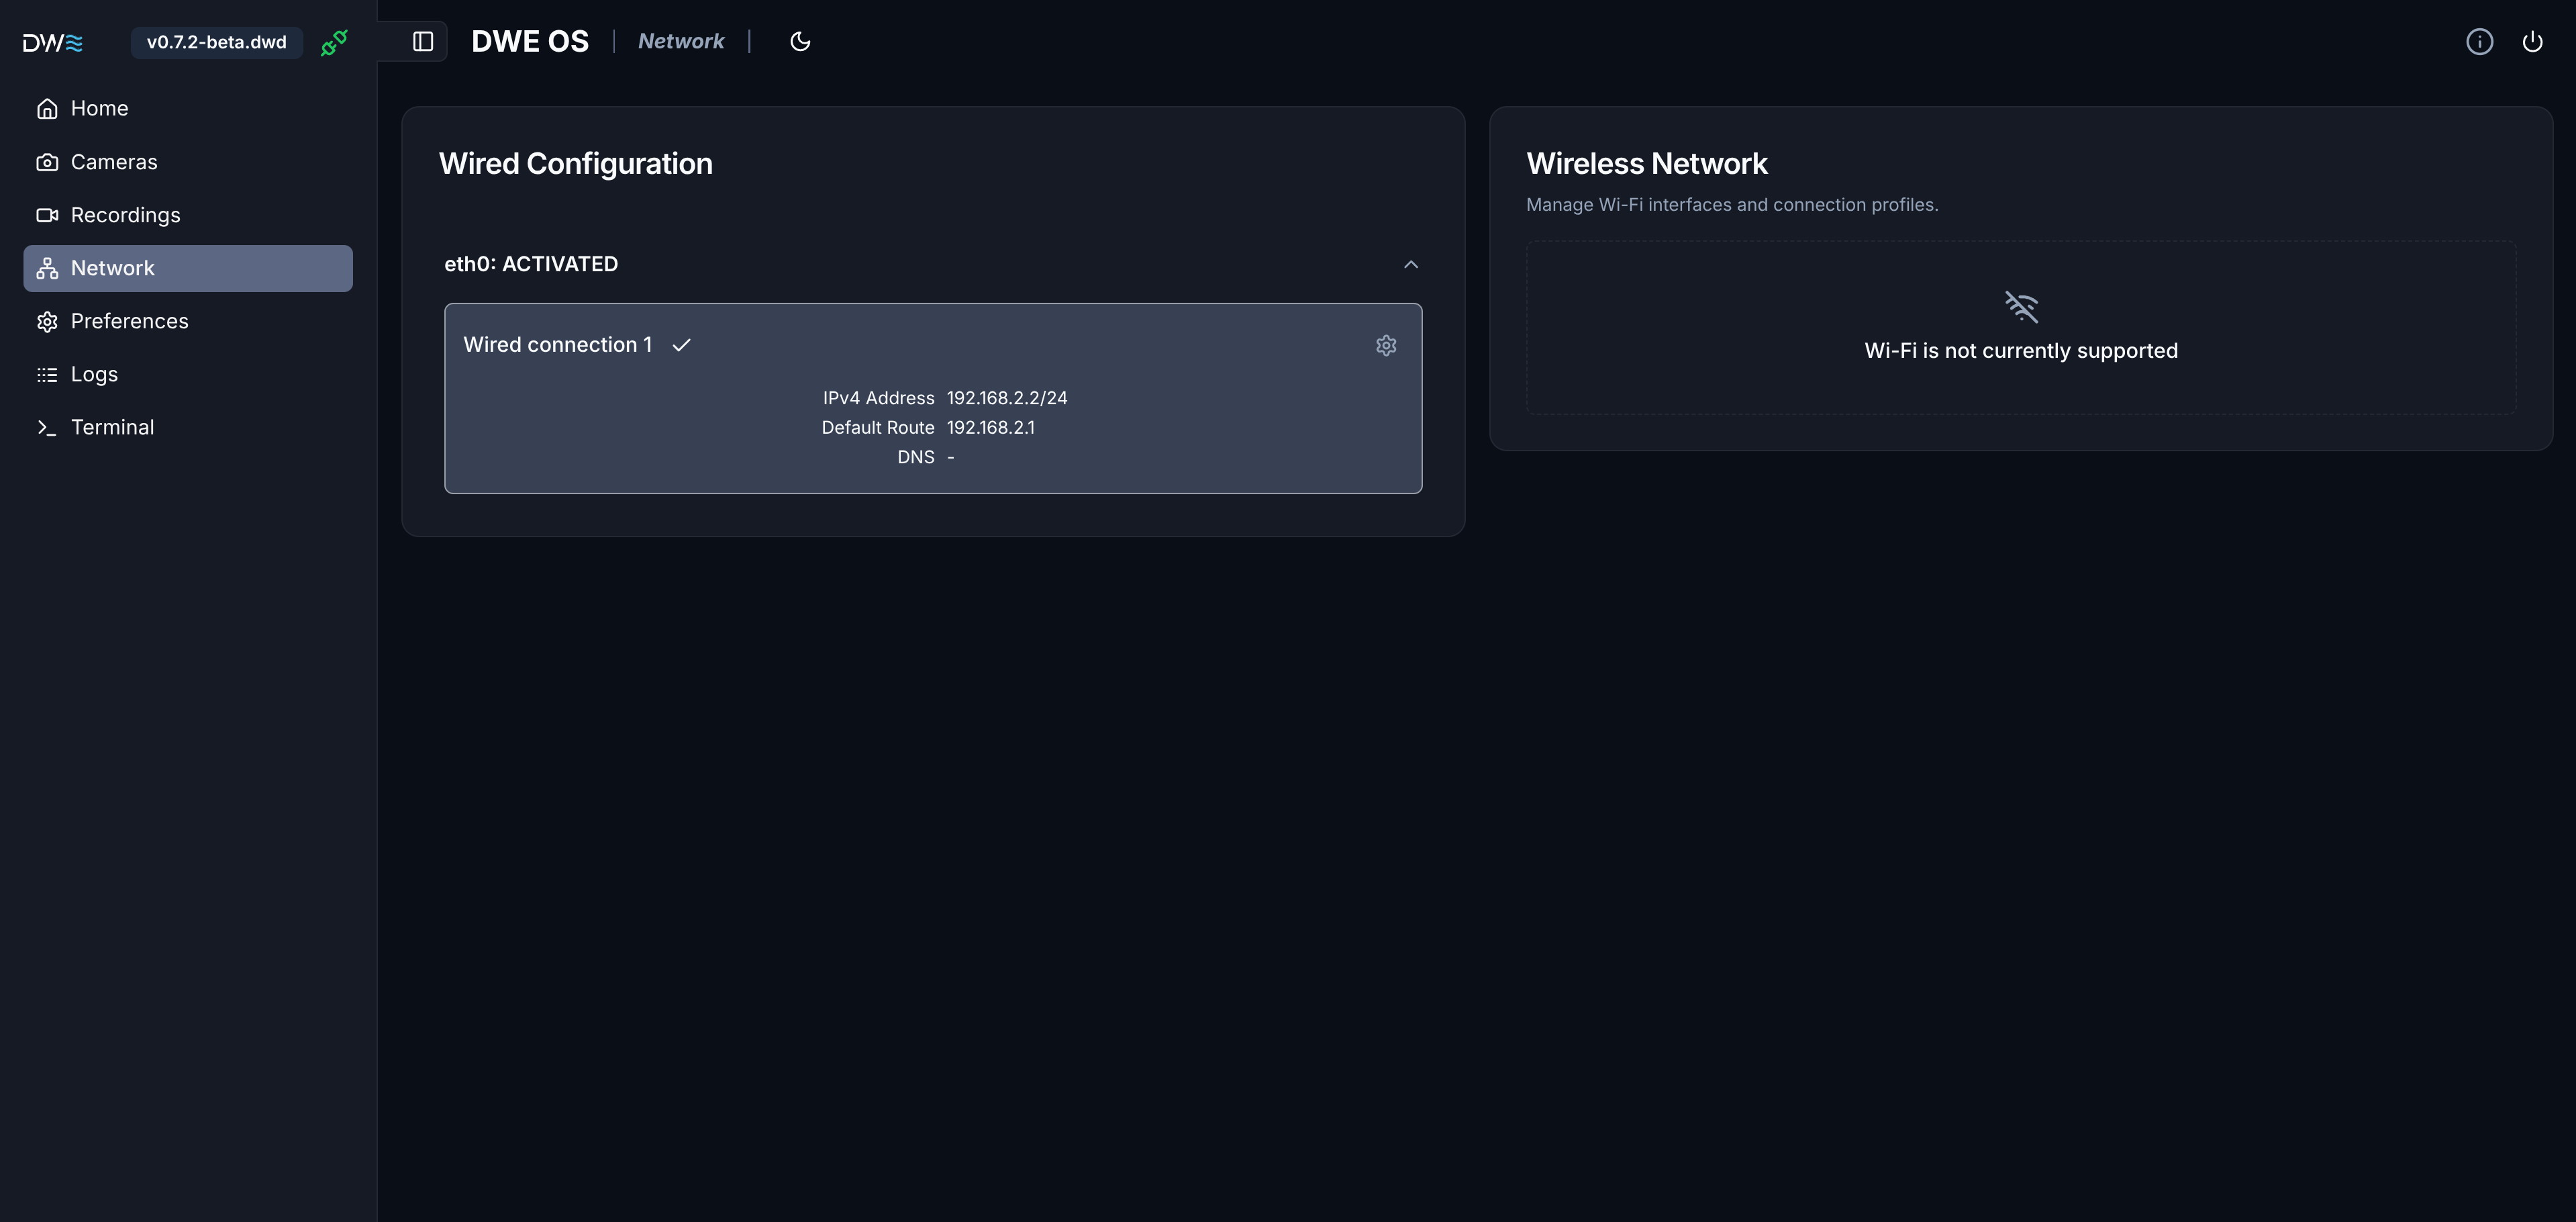Toggle the sidebar panel icon

423,41
